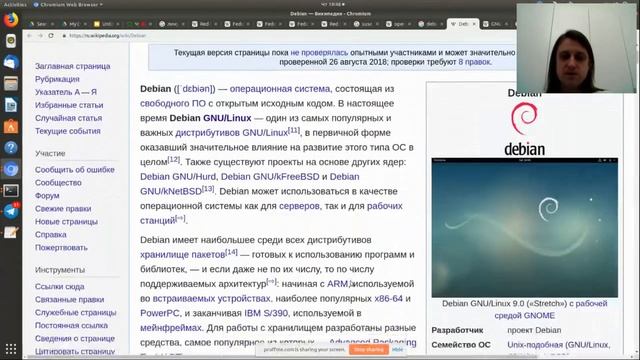Reload the Wikipedia page
The image size is (640, 360).
coord(51,36)
